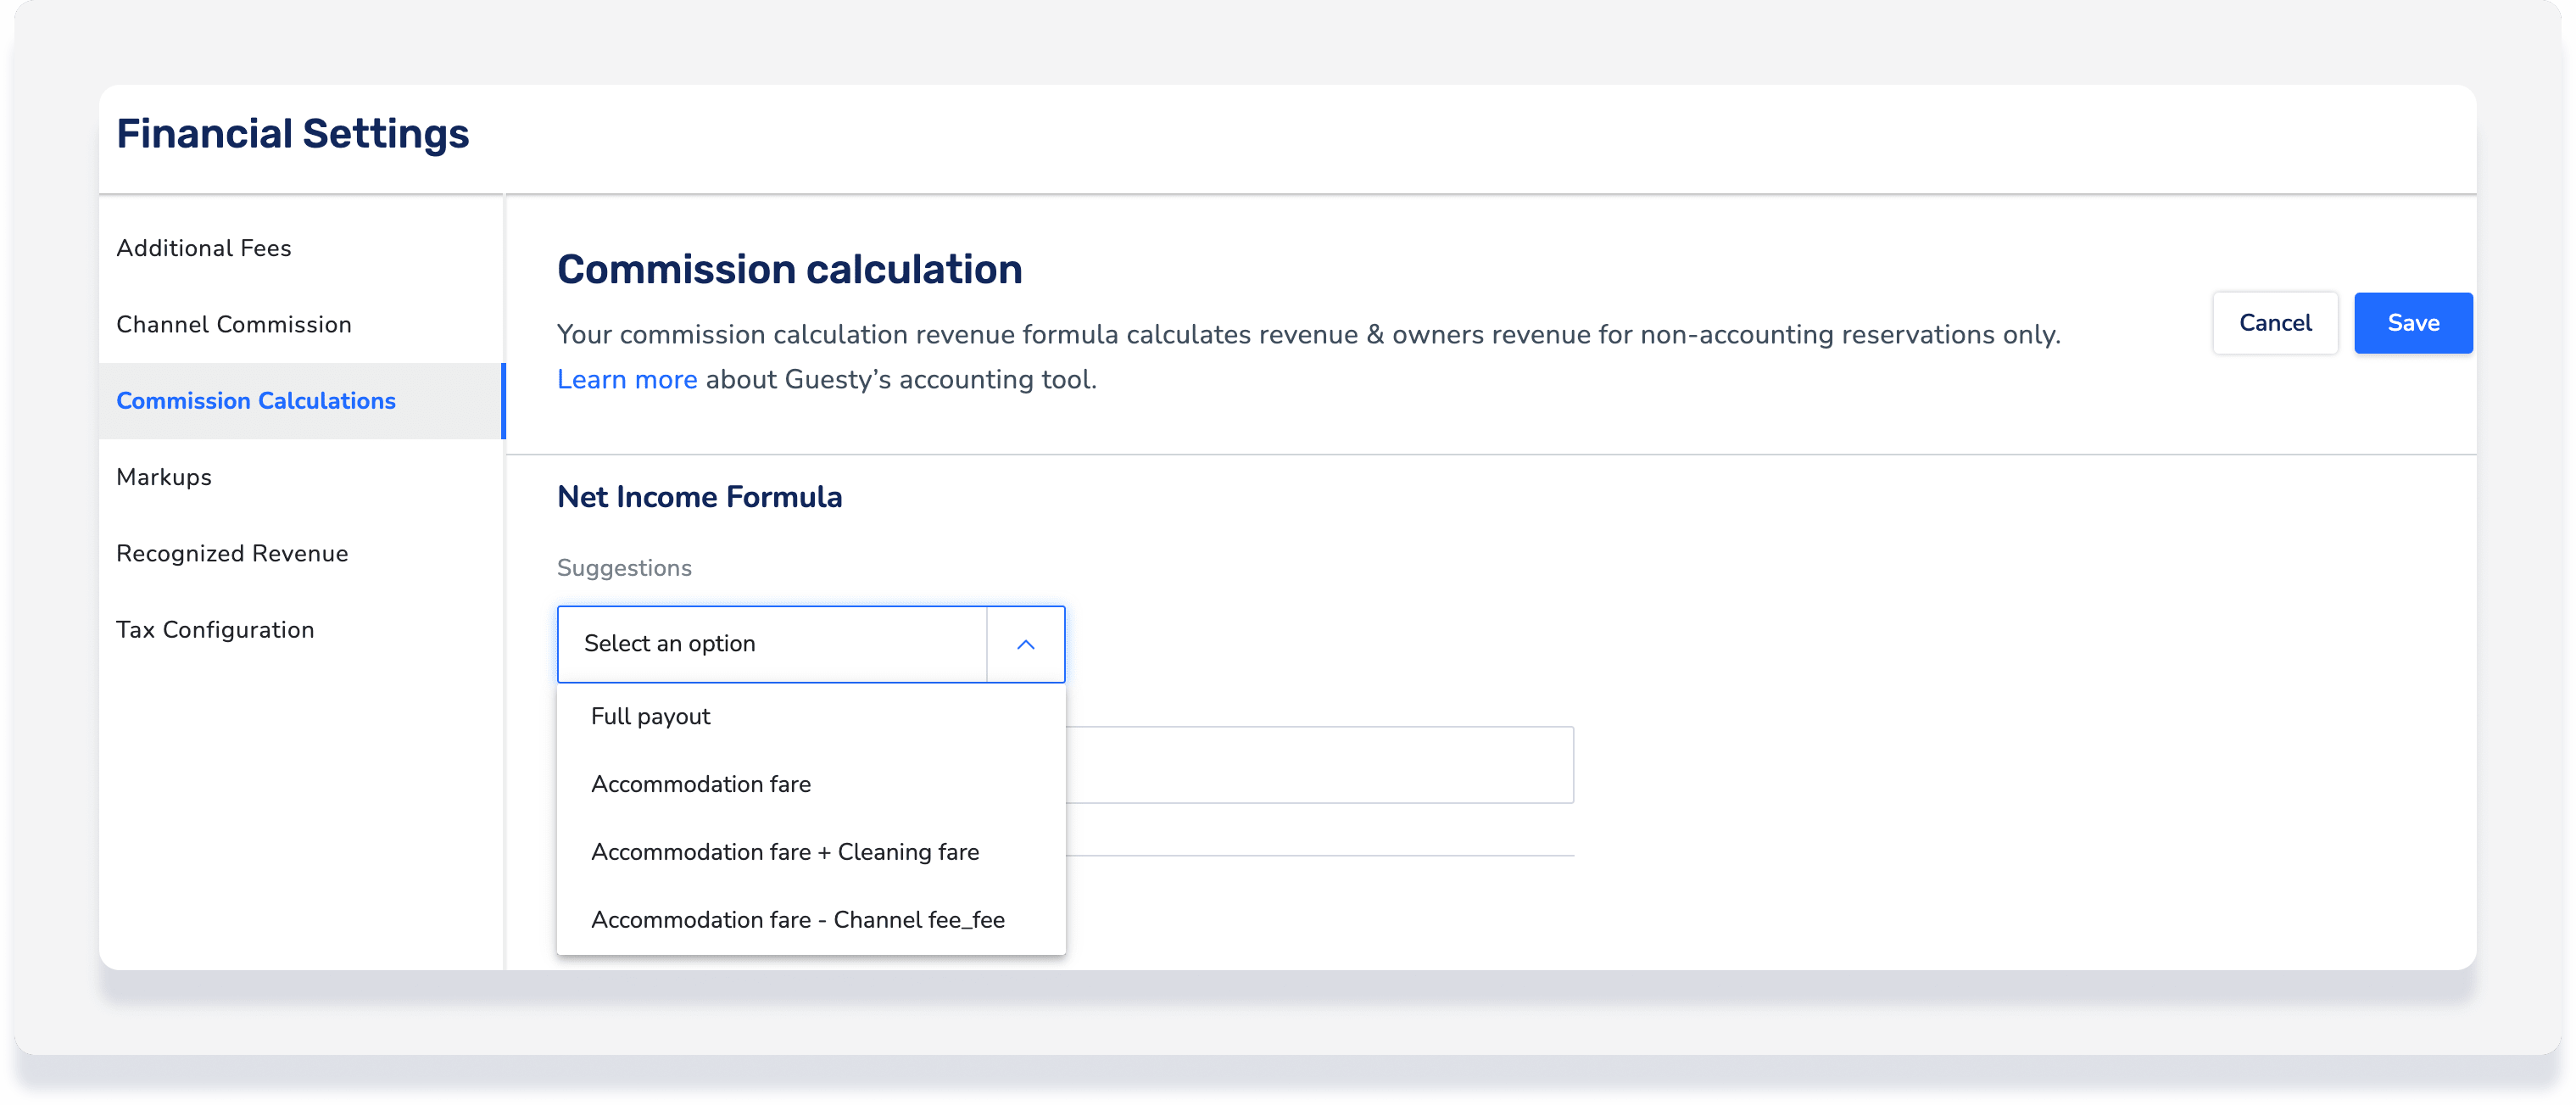This screenshot has width=2576, height=1105.
Task: Click the formula input field beside the dropdown
Action: tap(1319, 765)
